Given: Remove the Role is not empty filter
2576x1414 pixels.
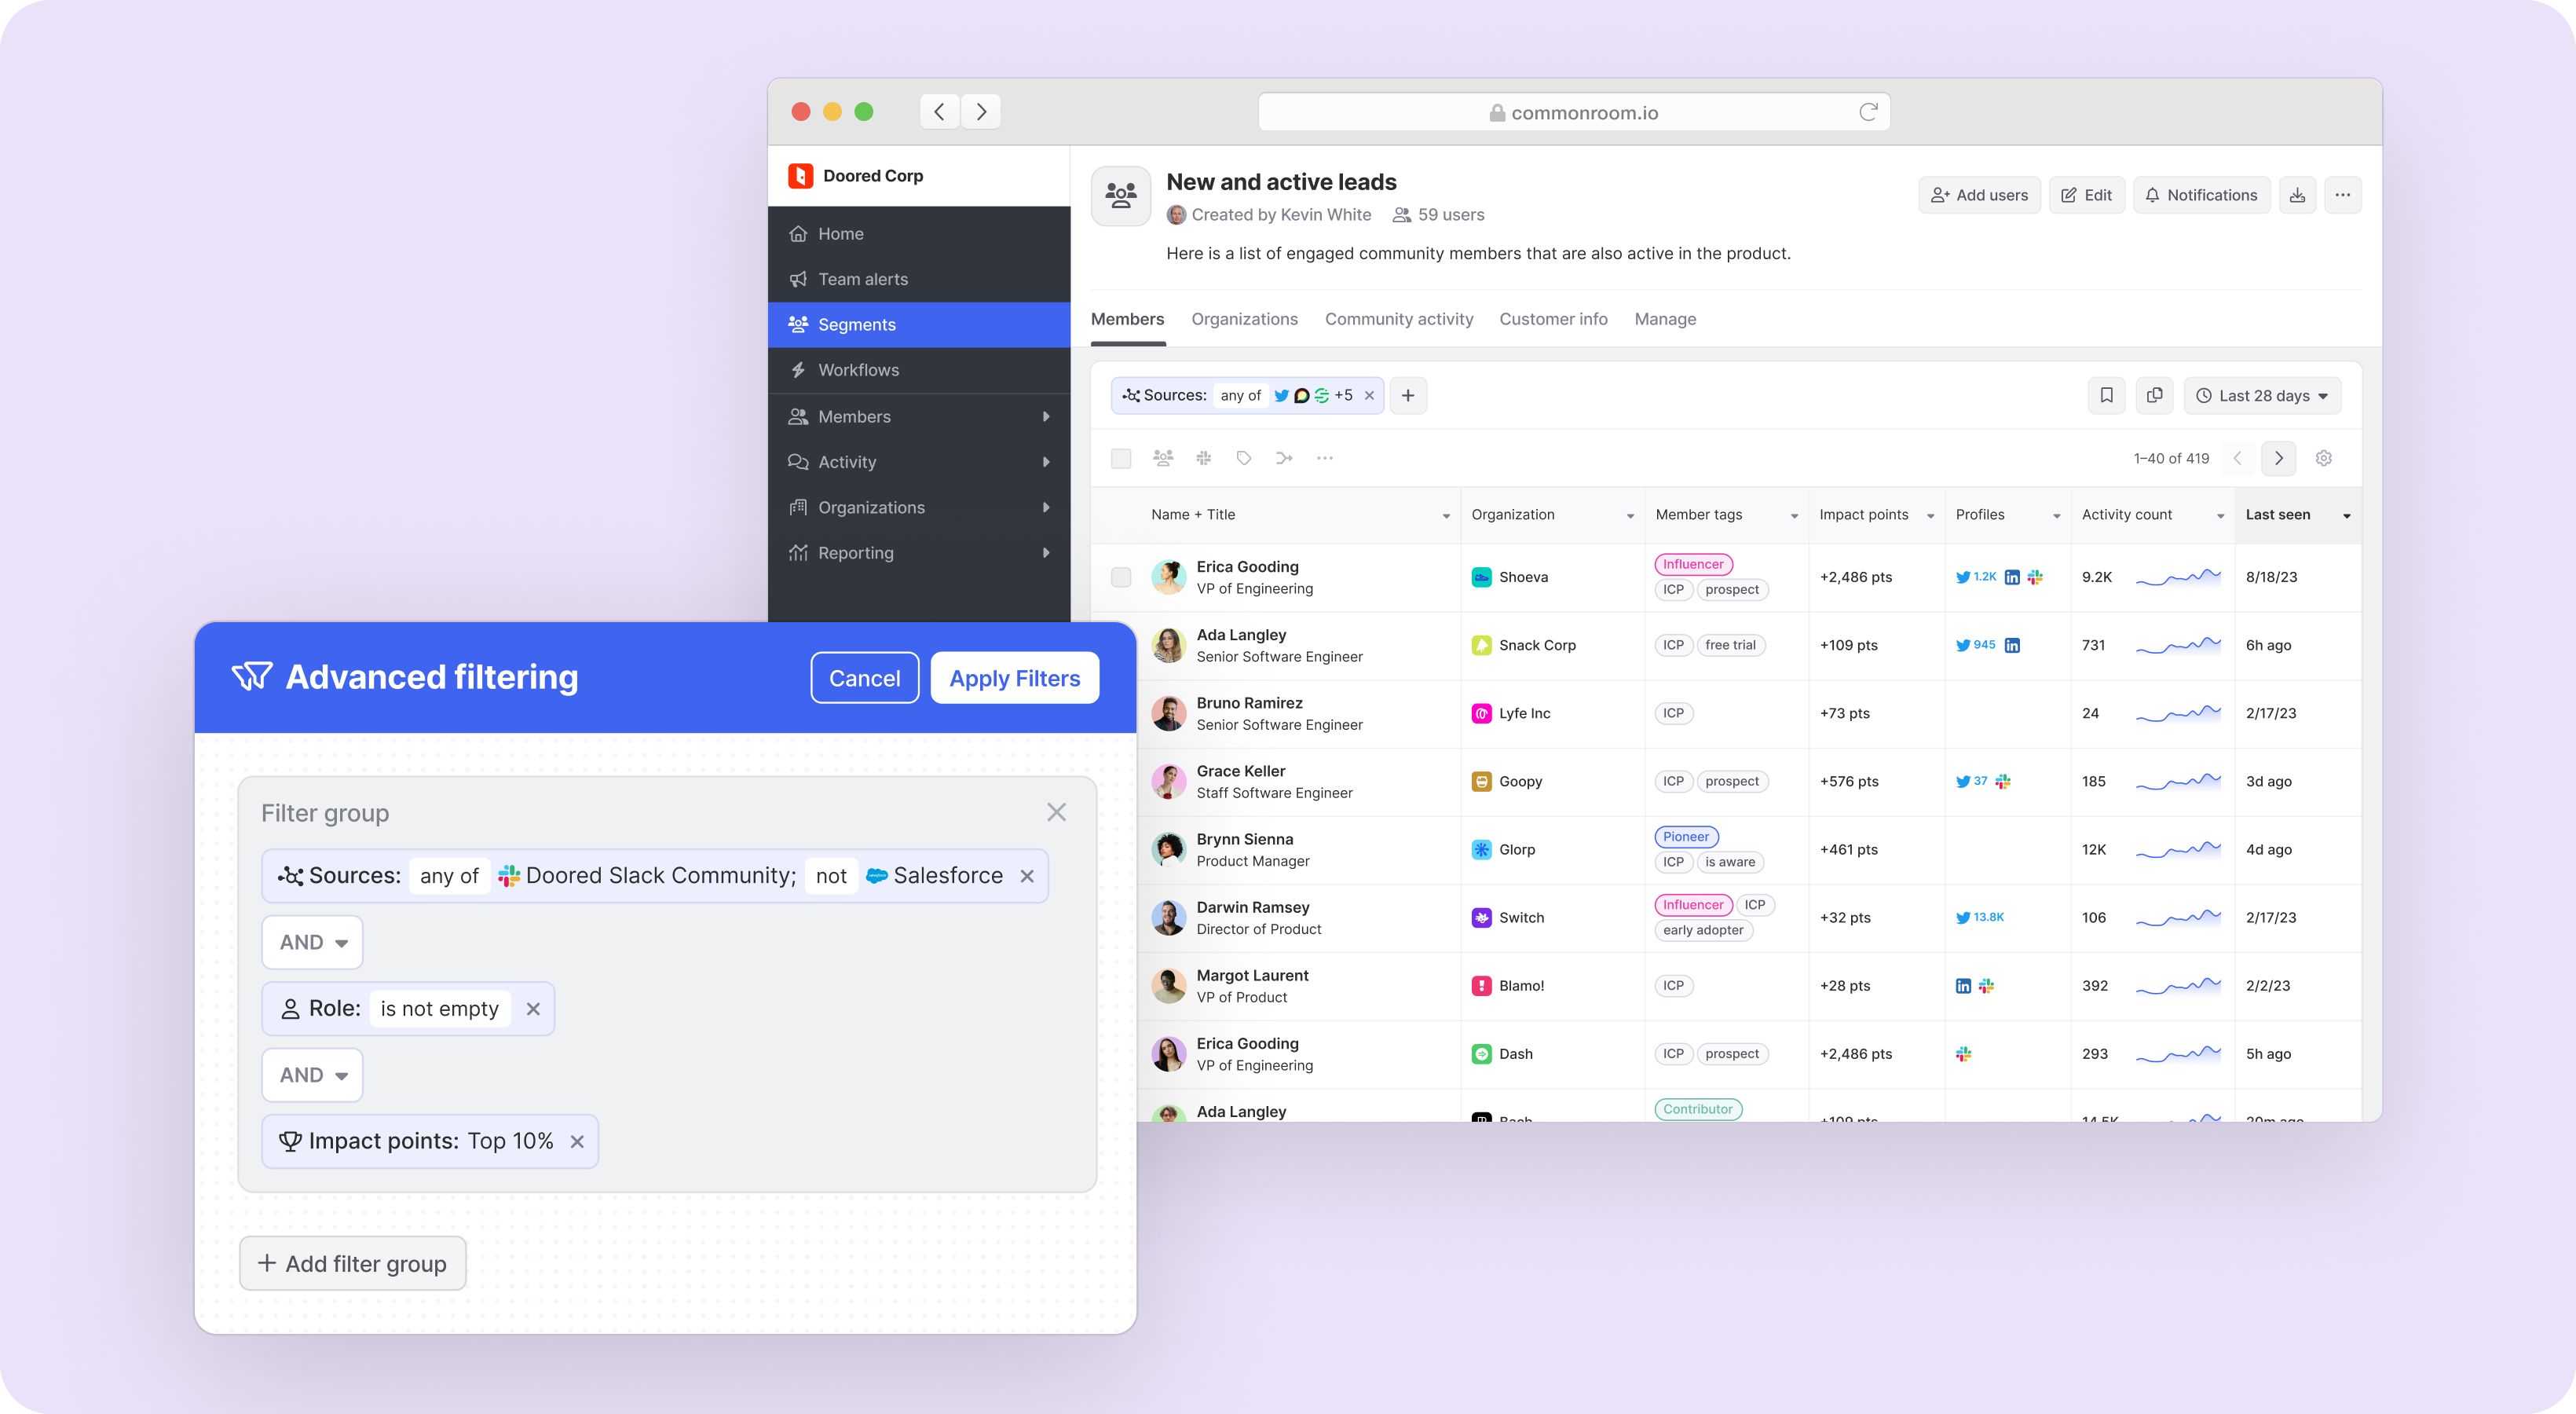Looking at the screenshot, I should pos(533,1009).
